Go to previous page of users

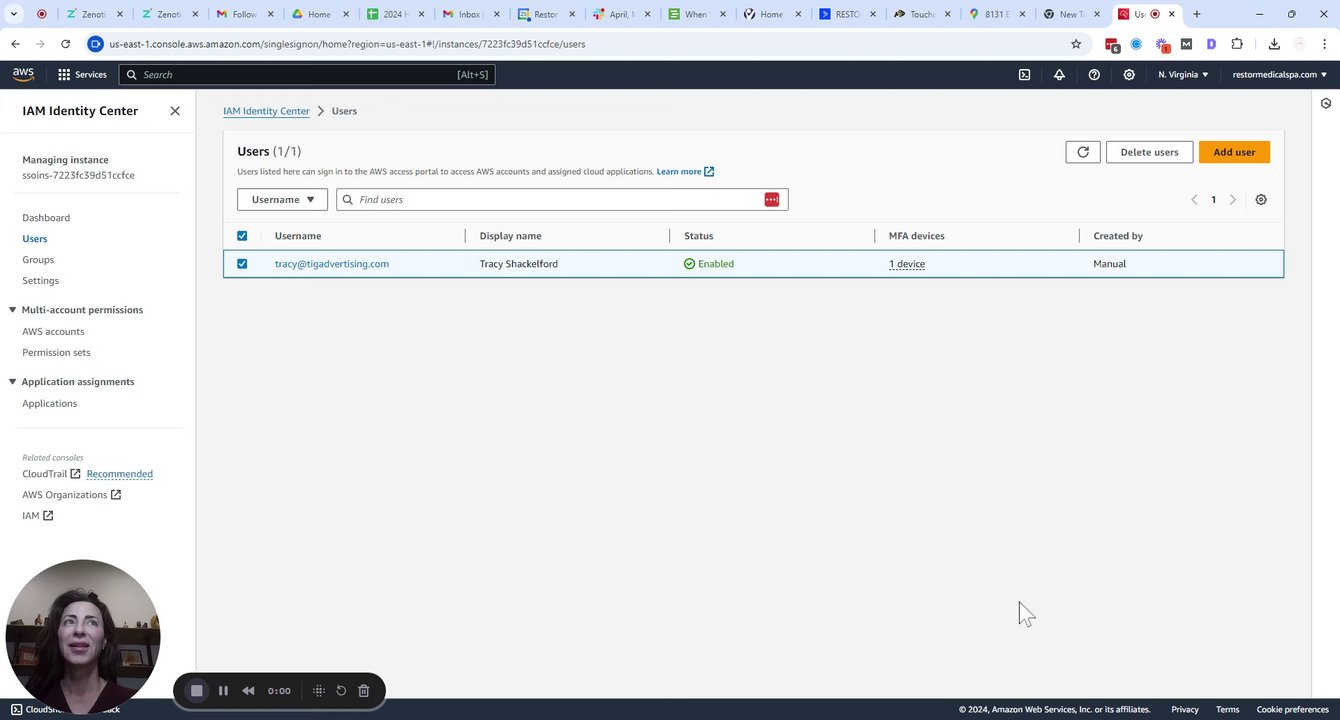[x=1194, y=199]
